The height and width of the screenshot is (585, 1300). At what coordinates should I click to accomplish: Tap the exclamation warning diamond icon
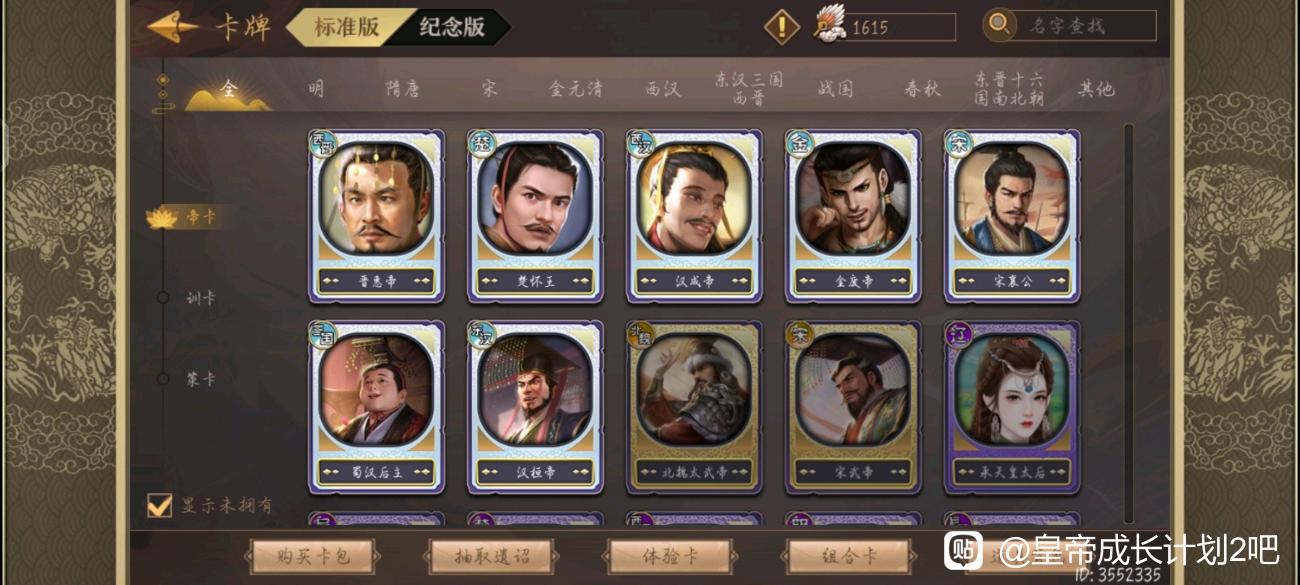coord(782,27)
